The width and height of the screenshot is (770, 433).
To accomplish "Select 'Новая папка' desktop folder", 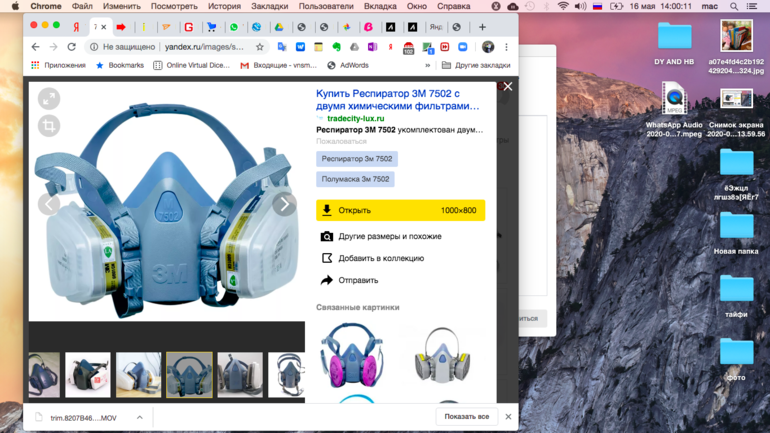I will 736,233.
